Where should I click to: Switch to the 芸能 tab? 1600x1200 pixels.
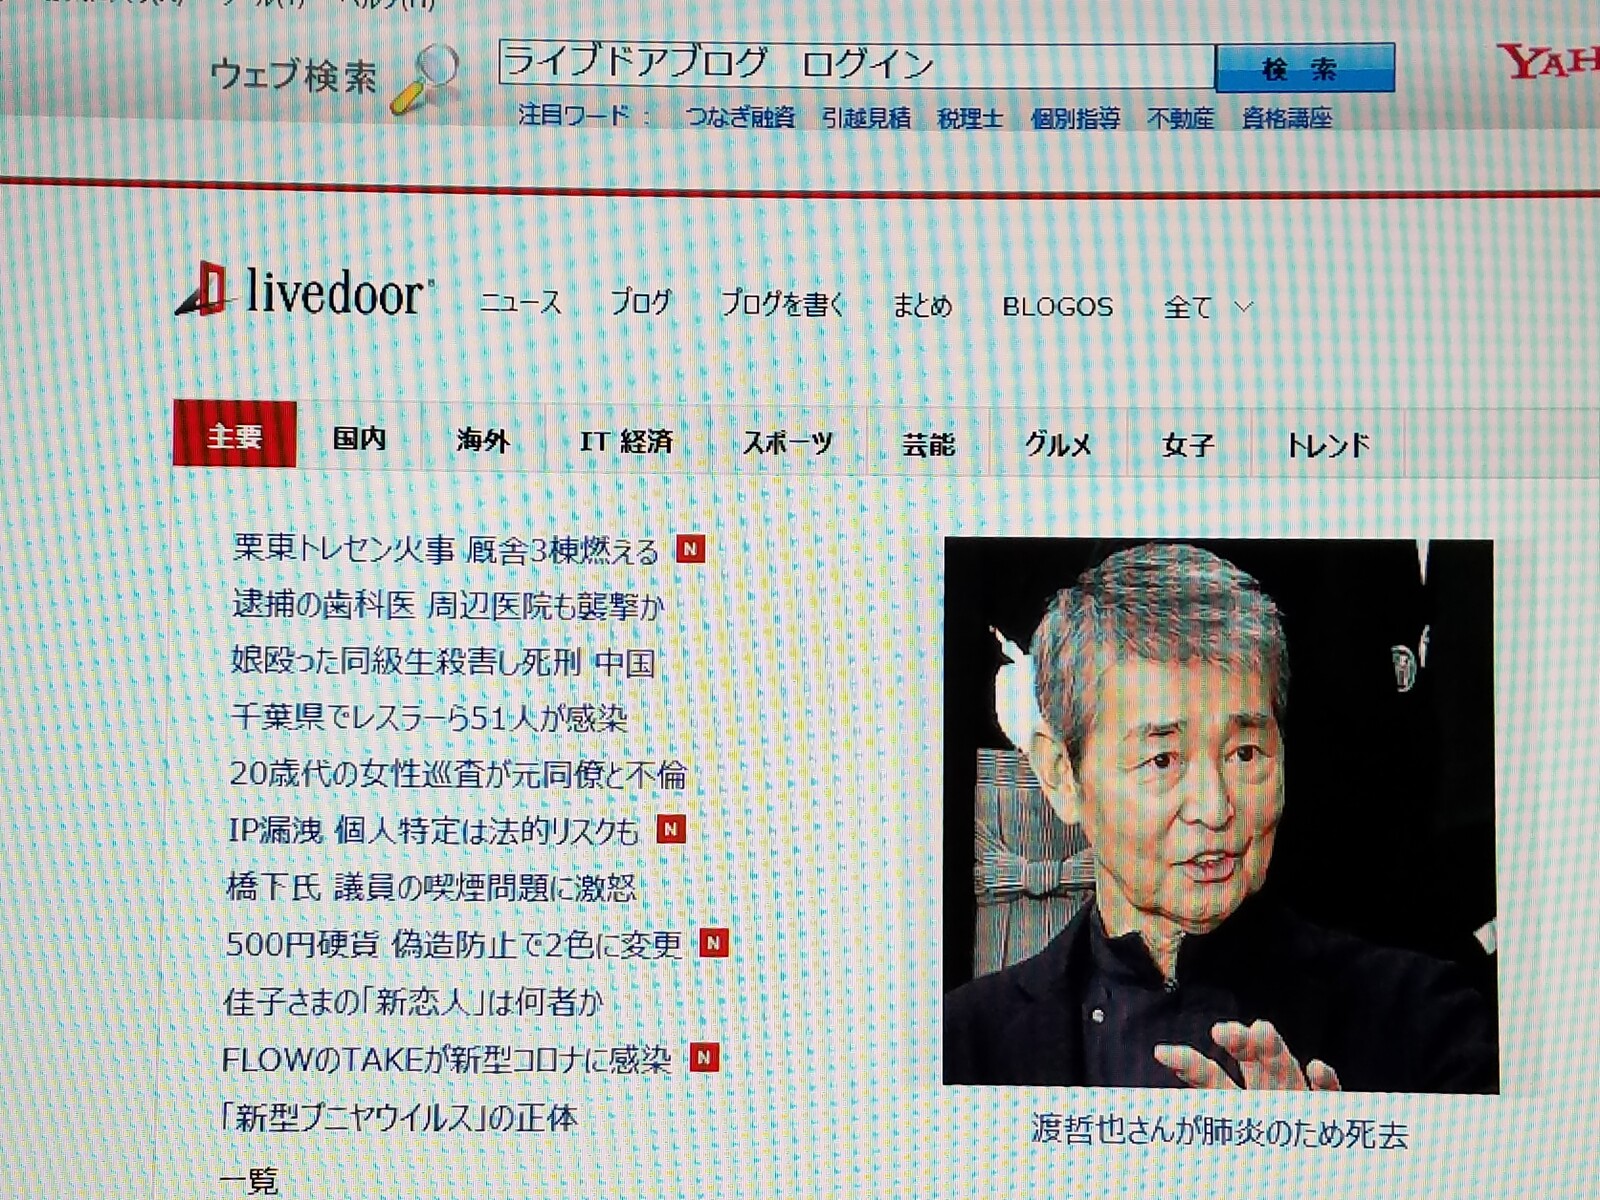[929, 444]
